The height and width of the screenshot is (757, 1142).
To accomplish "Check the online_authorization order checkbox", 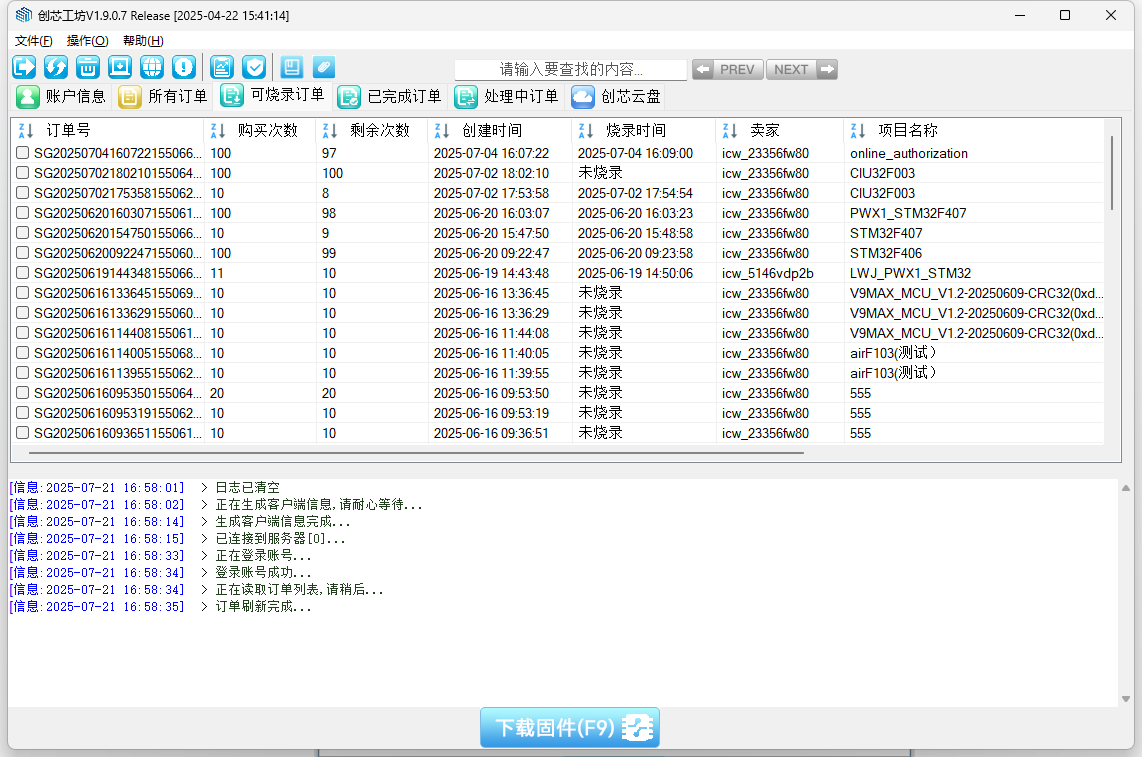I will pos(23,153).
